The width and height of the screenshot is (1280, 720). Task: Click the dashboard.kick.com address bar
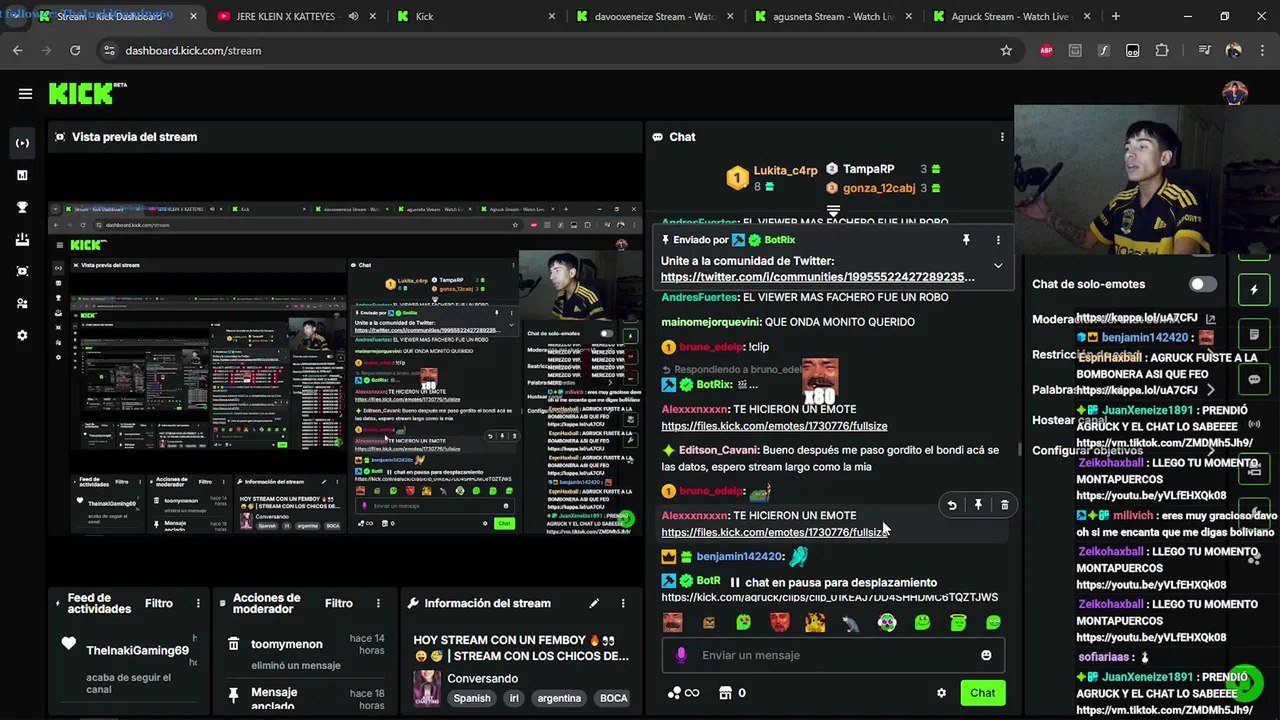pos(560,50)
